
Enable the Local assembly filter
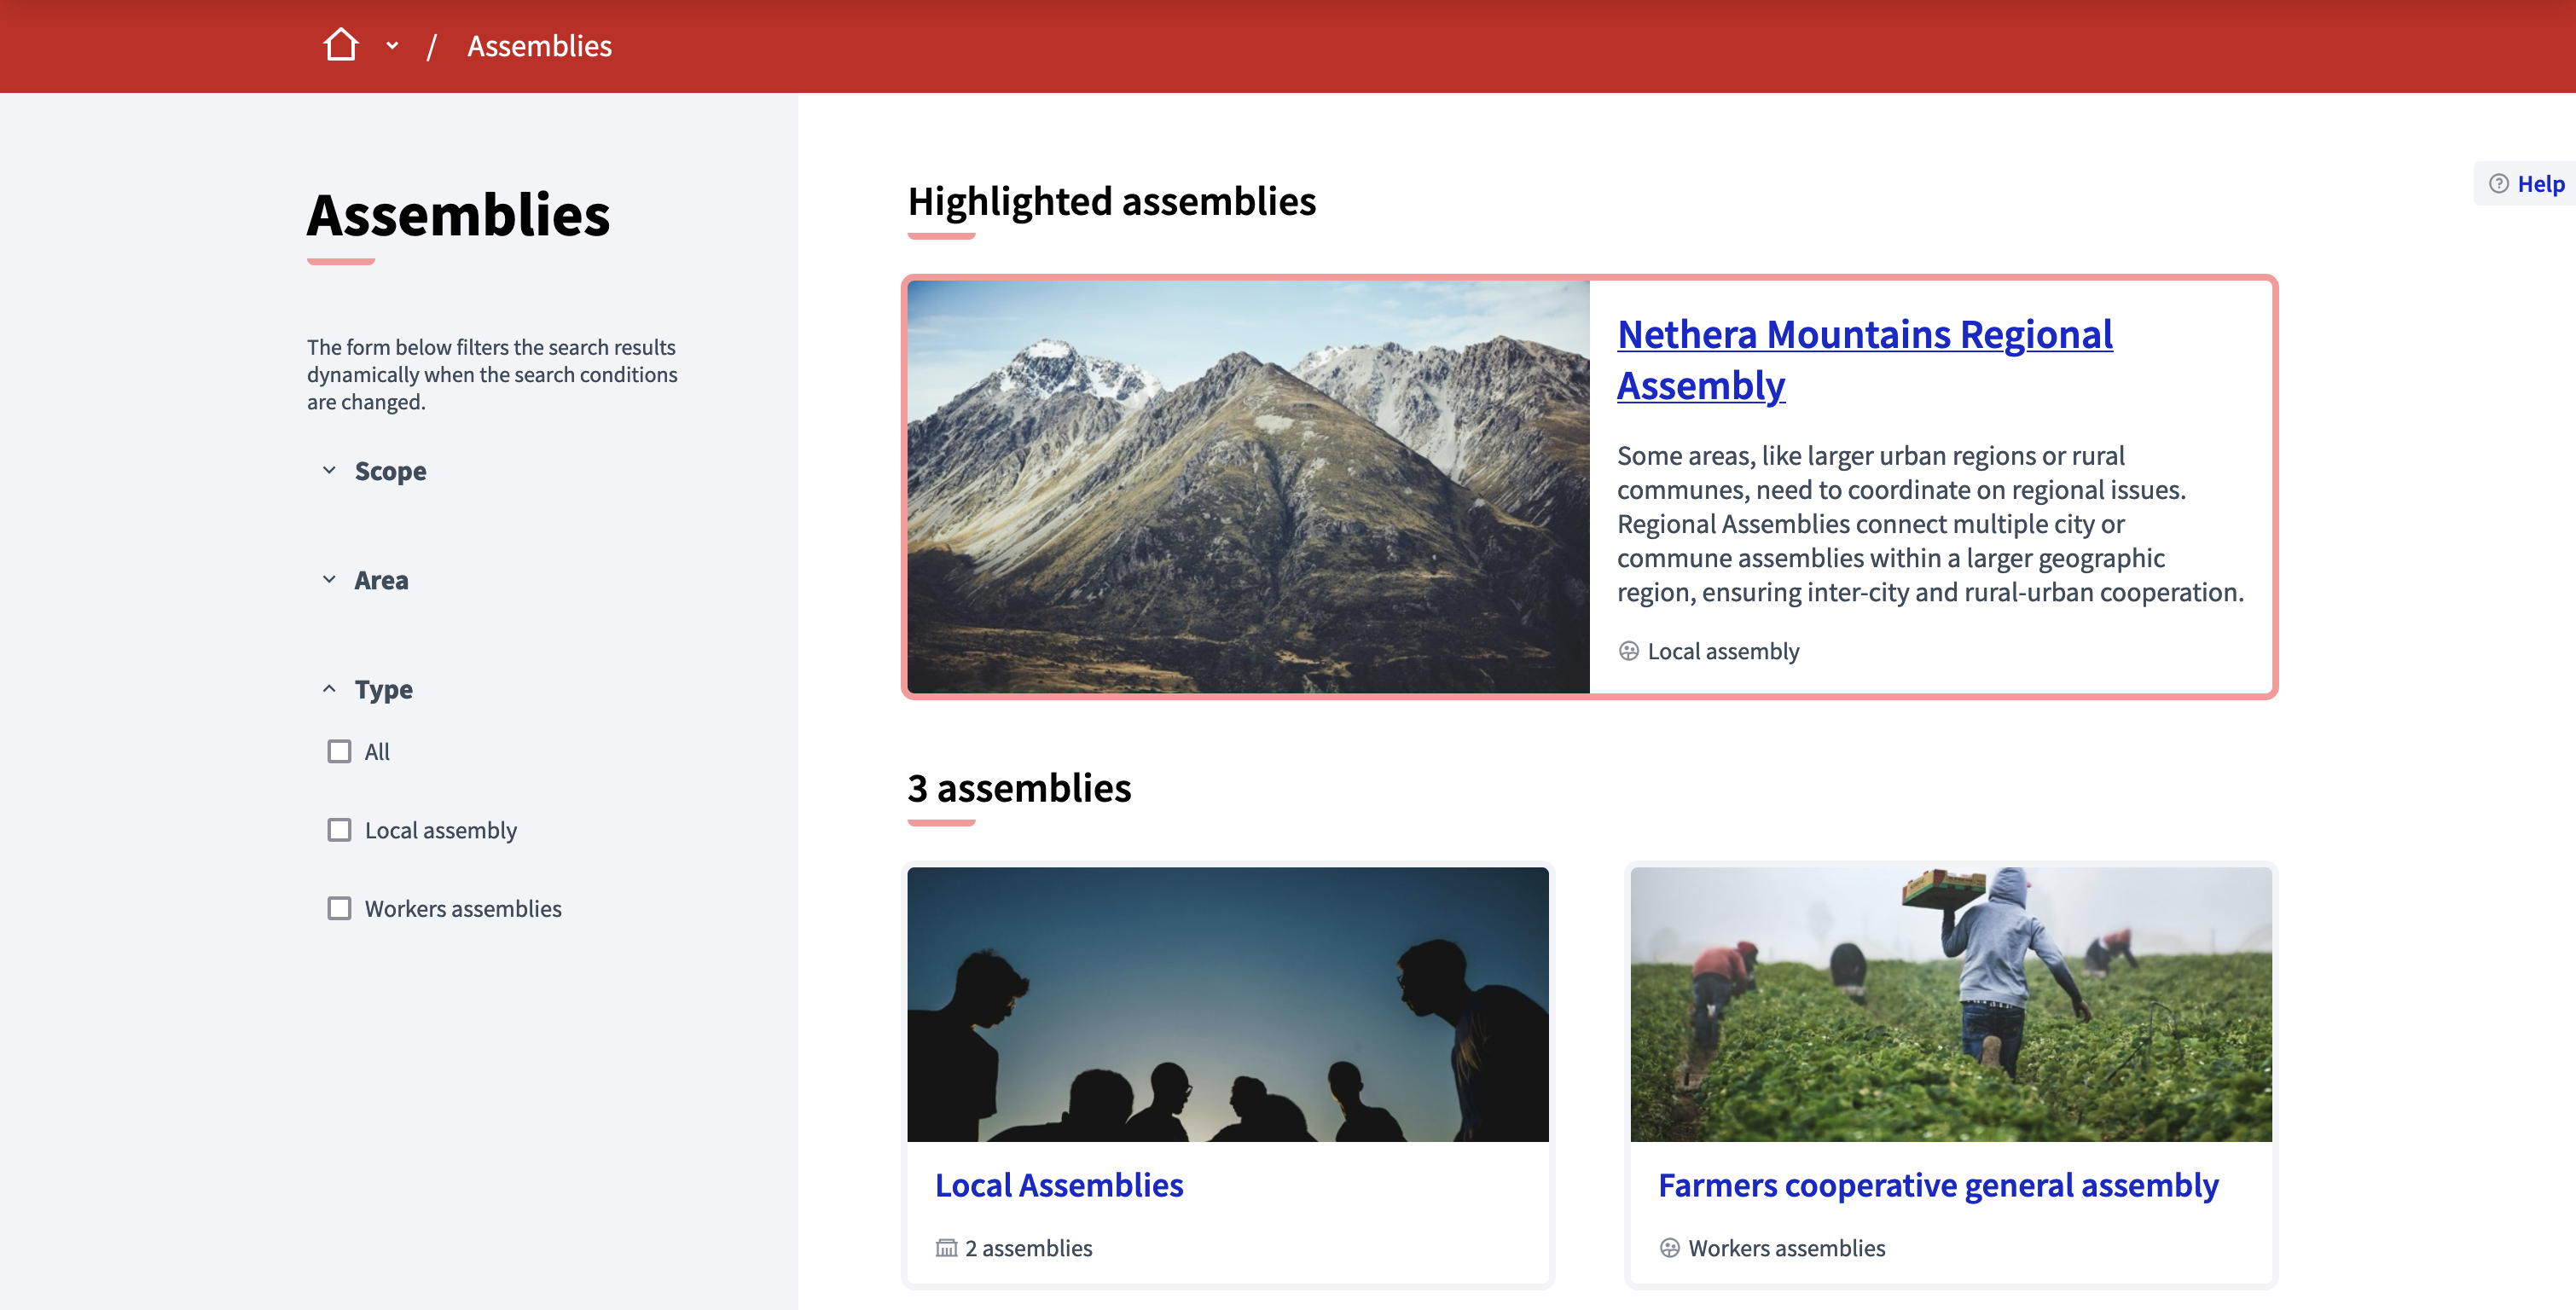(x=340, y=829)
